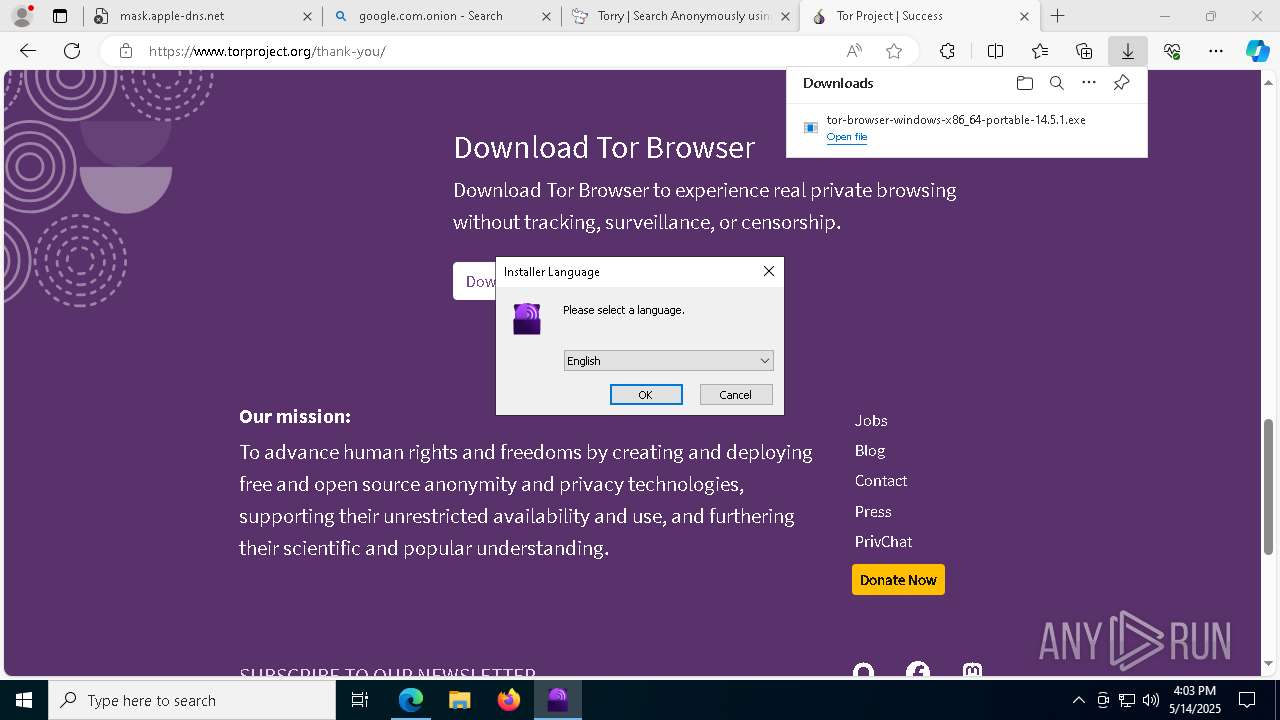Open Firefox from taskbar

508,700
